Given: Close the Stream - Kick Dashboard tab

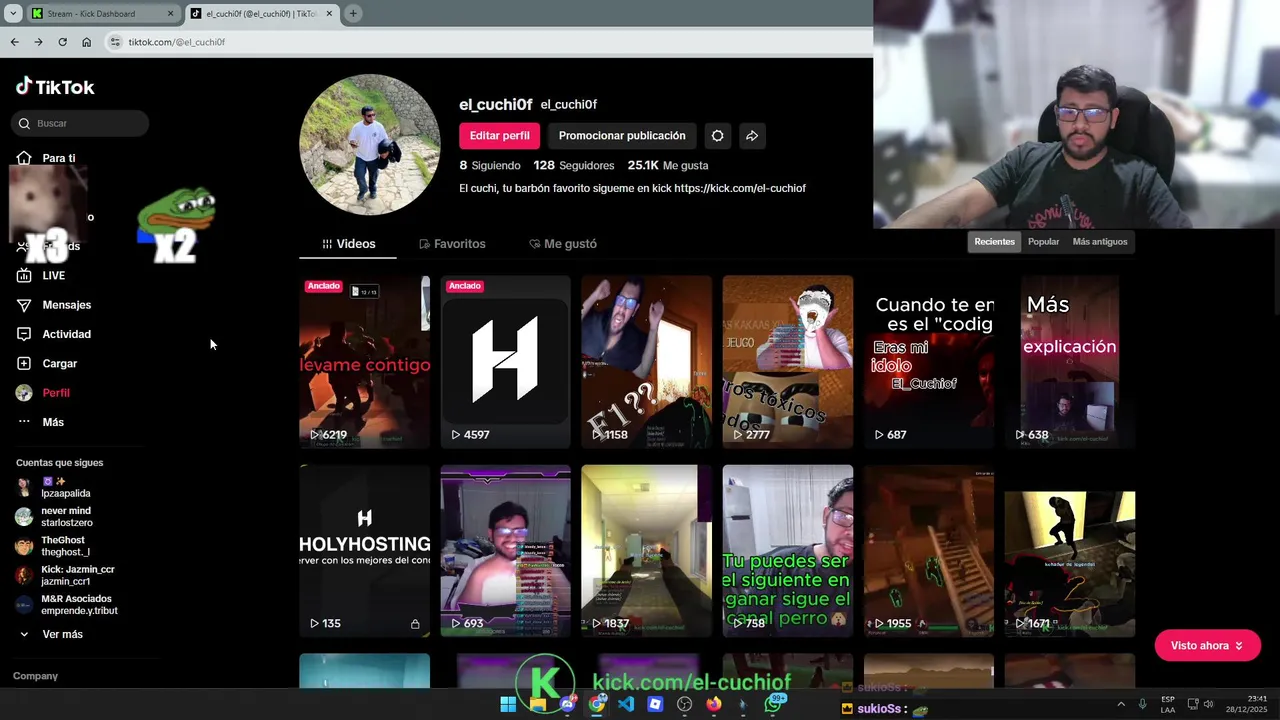Looking at the screenshot, I should pyautogui.click(x=170, y=14).
